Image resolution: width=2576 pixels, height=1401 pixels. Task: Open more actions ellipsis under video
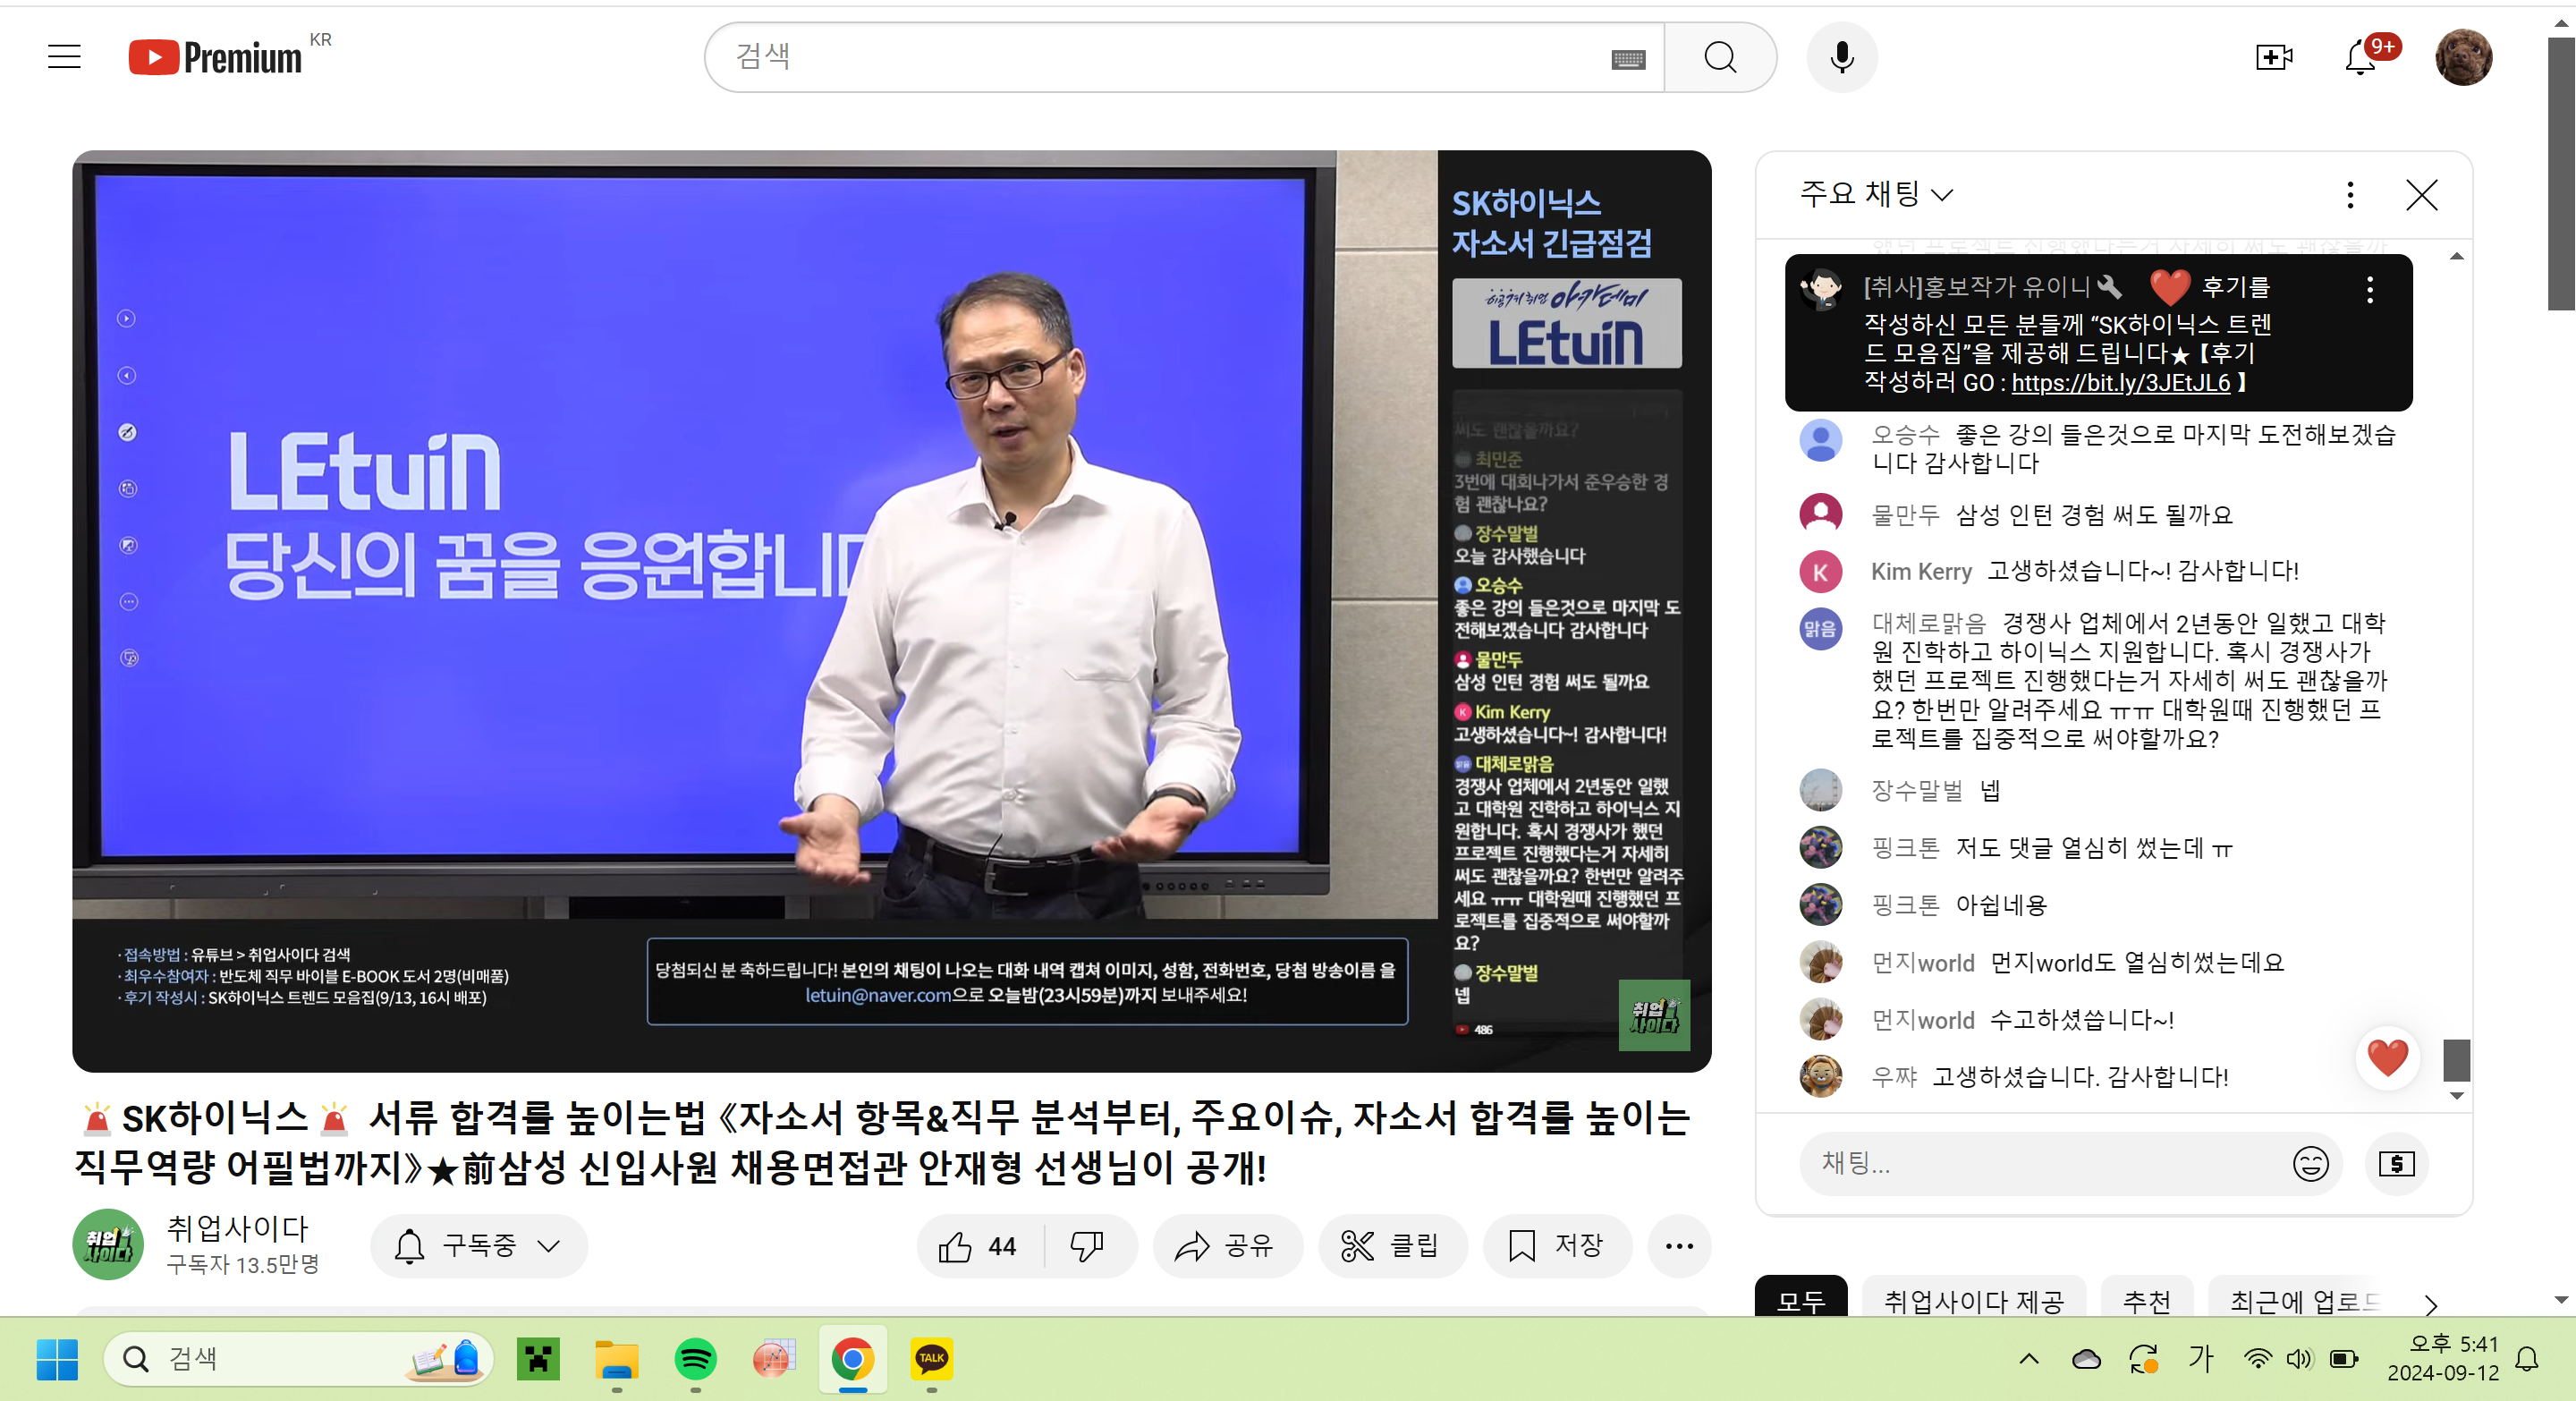click(1679, 1246)
